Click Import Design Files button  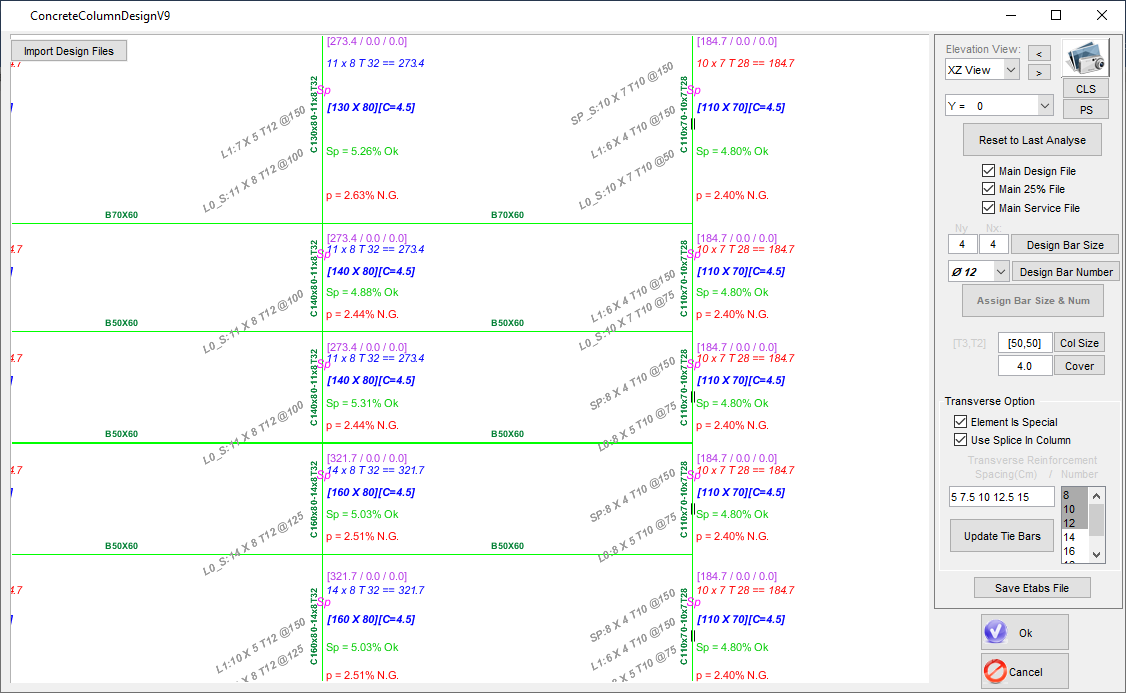pos(69,51)
